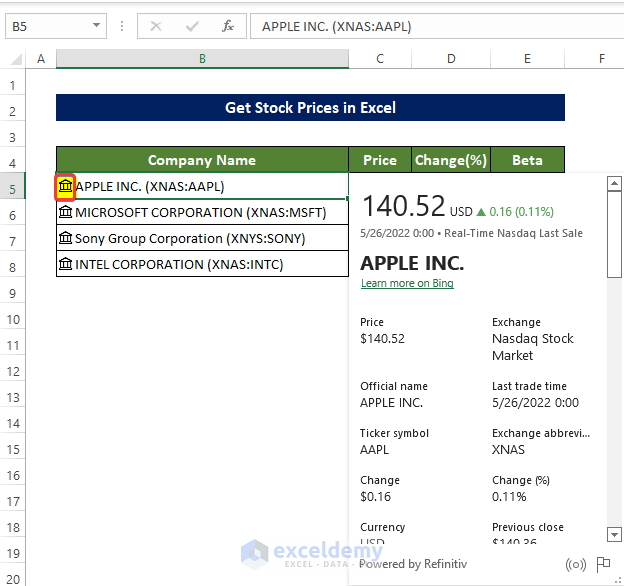The height and width of the screenshot is (586, 624).
Task: Click the Change value $0.16
Action: (375, 496)
